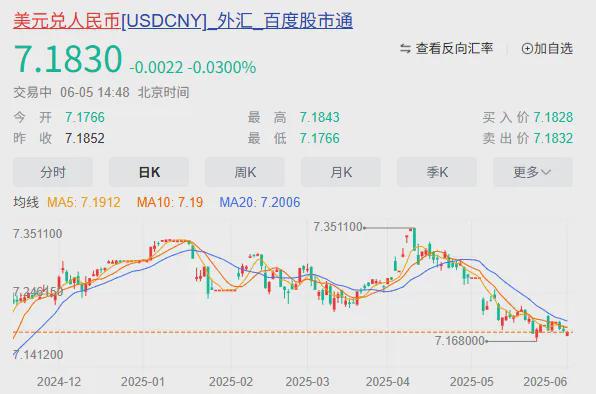Click the 2025-05 date axis label
This screenshot has width=596, height=394.
[472, 381]
